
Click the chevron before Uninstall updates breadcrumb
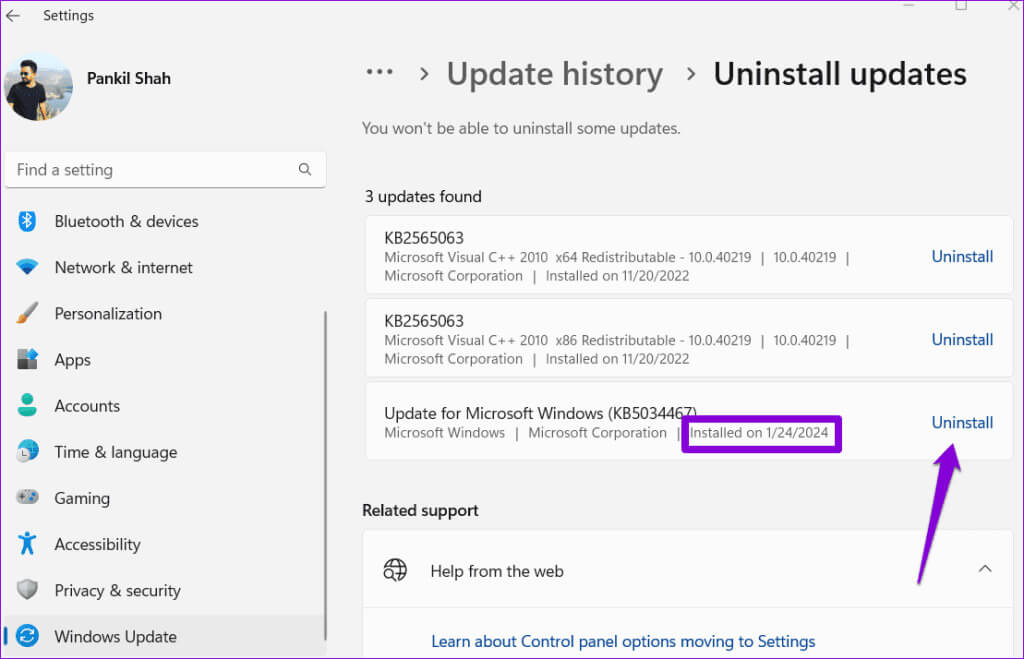pyautogui.click(x=690, y=74)
